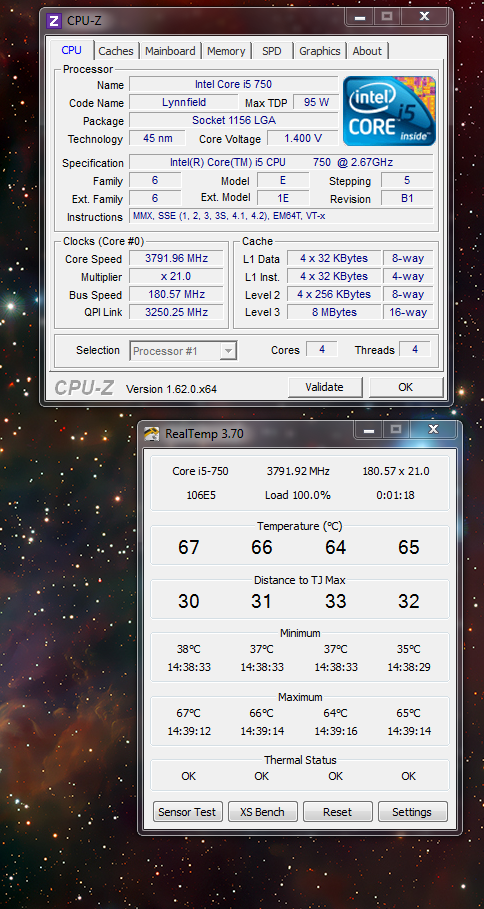Close the RealTemp window

tap(433, 430)
